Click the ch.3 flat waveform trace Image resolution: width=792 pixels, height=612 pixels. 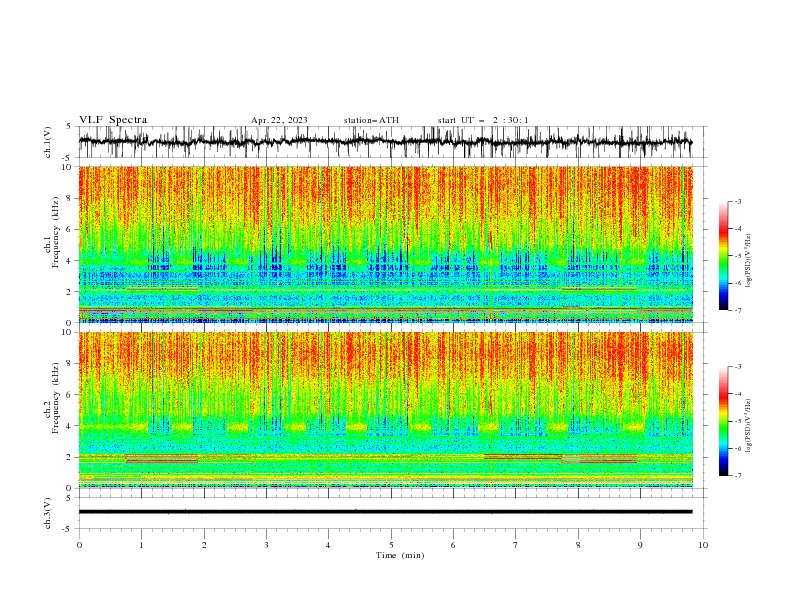click(385, 512)
